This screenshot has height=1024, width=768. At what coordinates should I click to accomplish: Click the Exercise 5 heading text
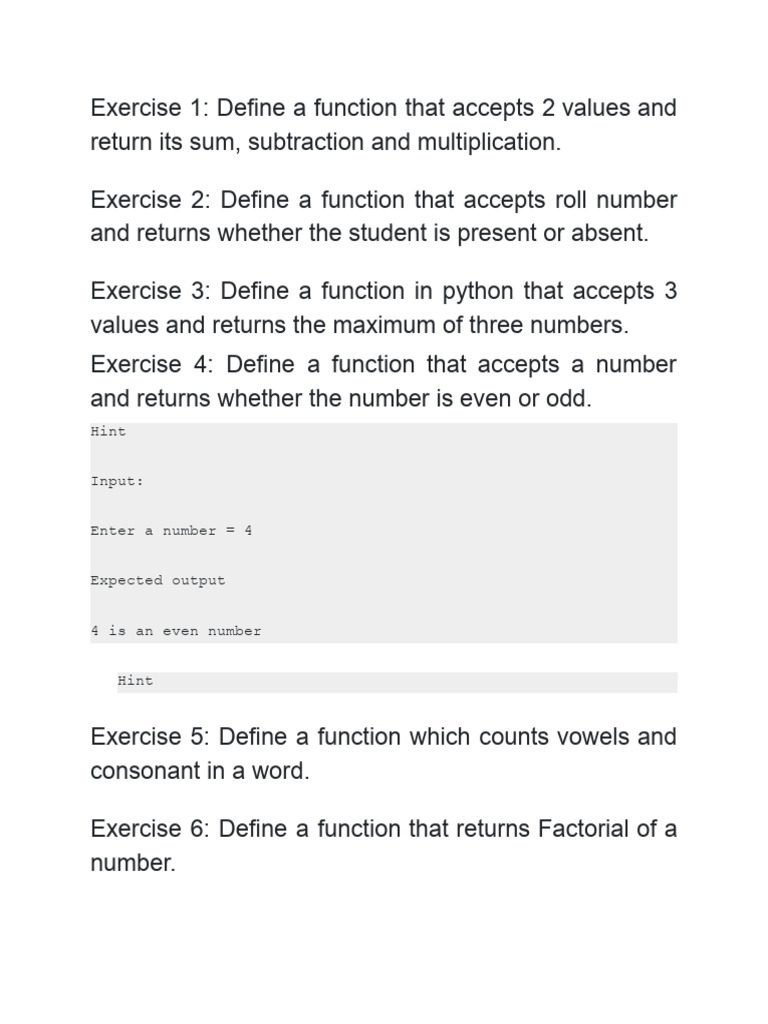tap(150, 737)
